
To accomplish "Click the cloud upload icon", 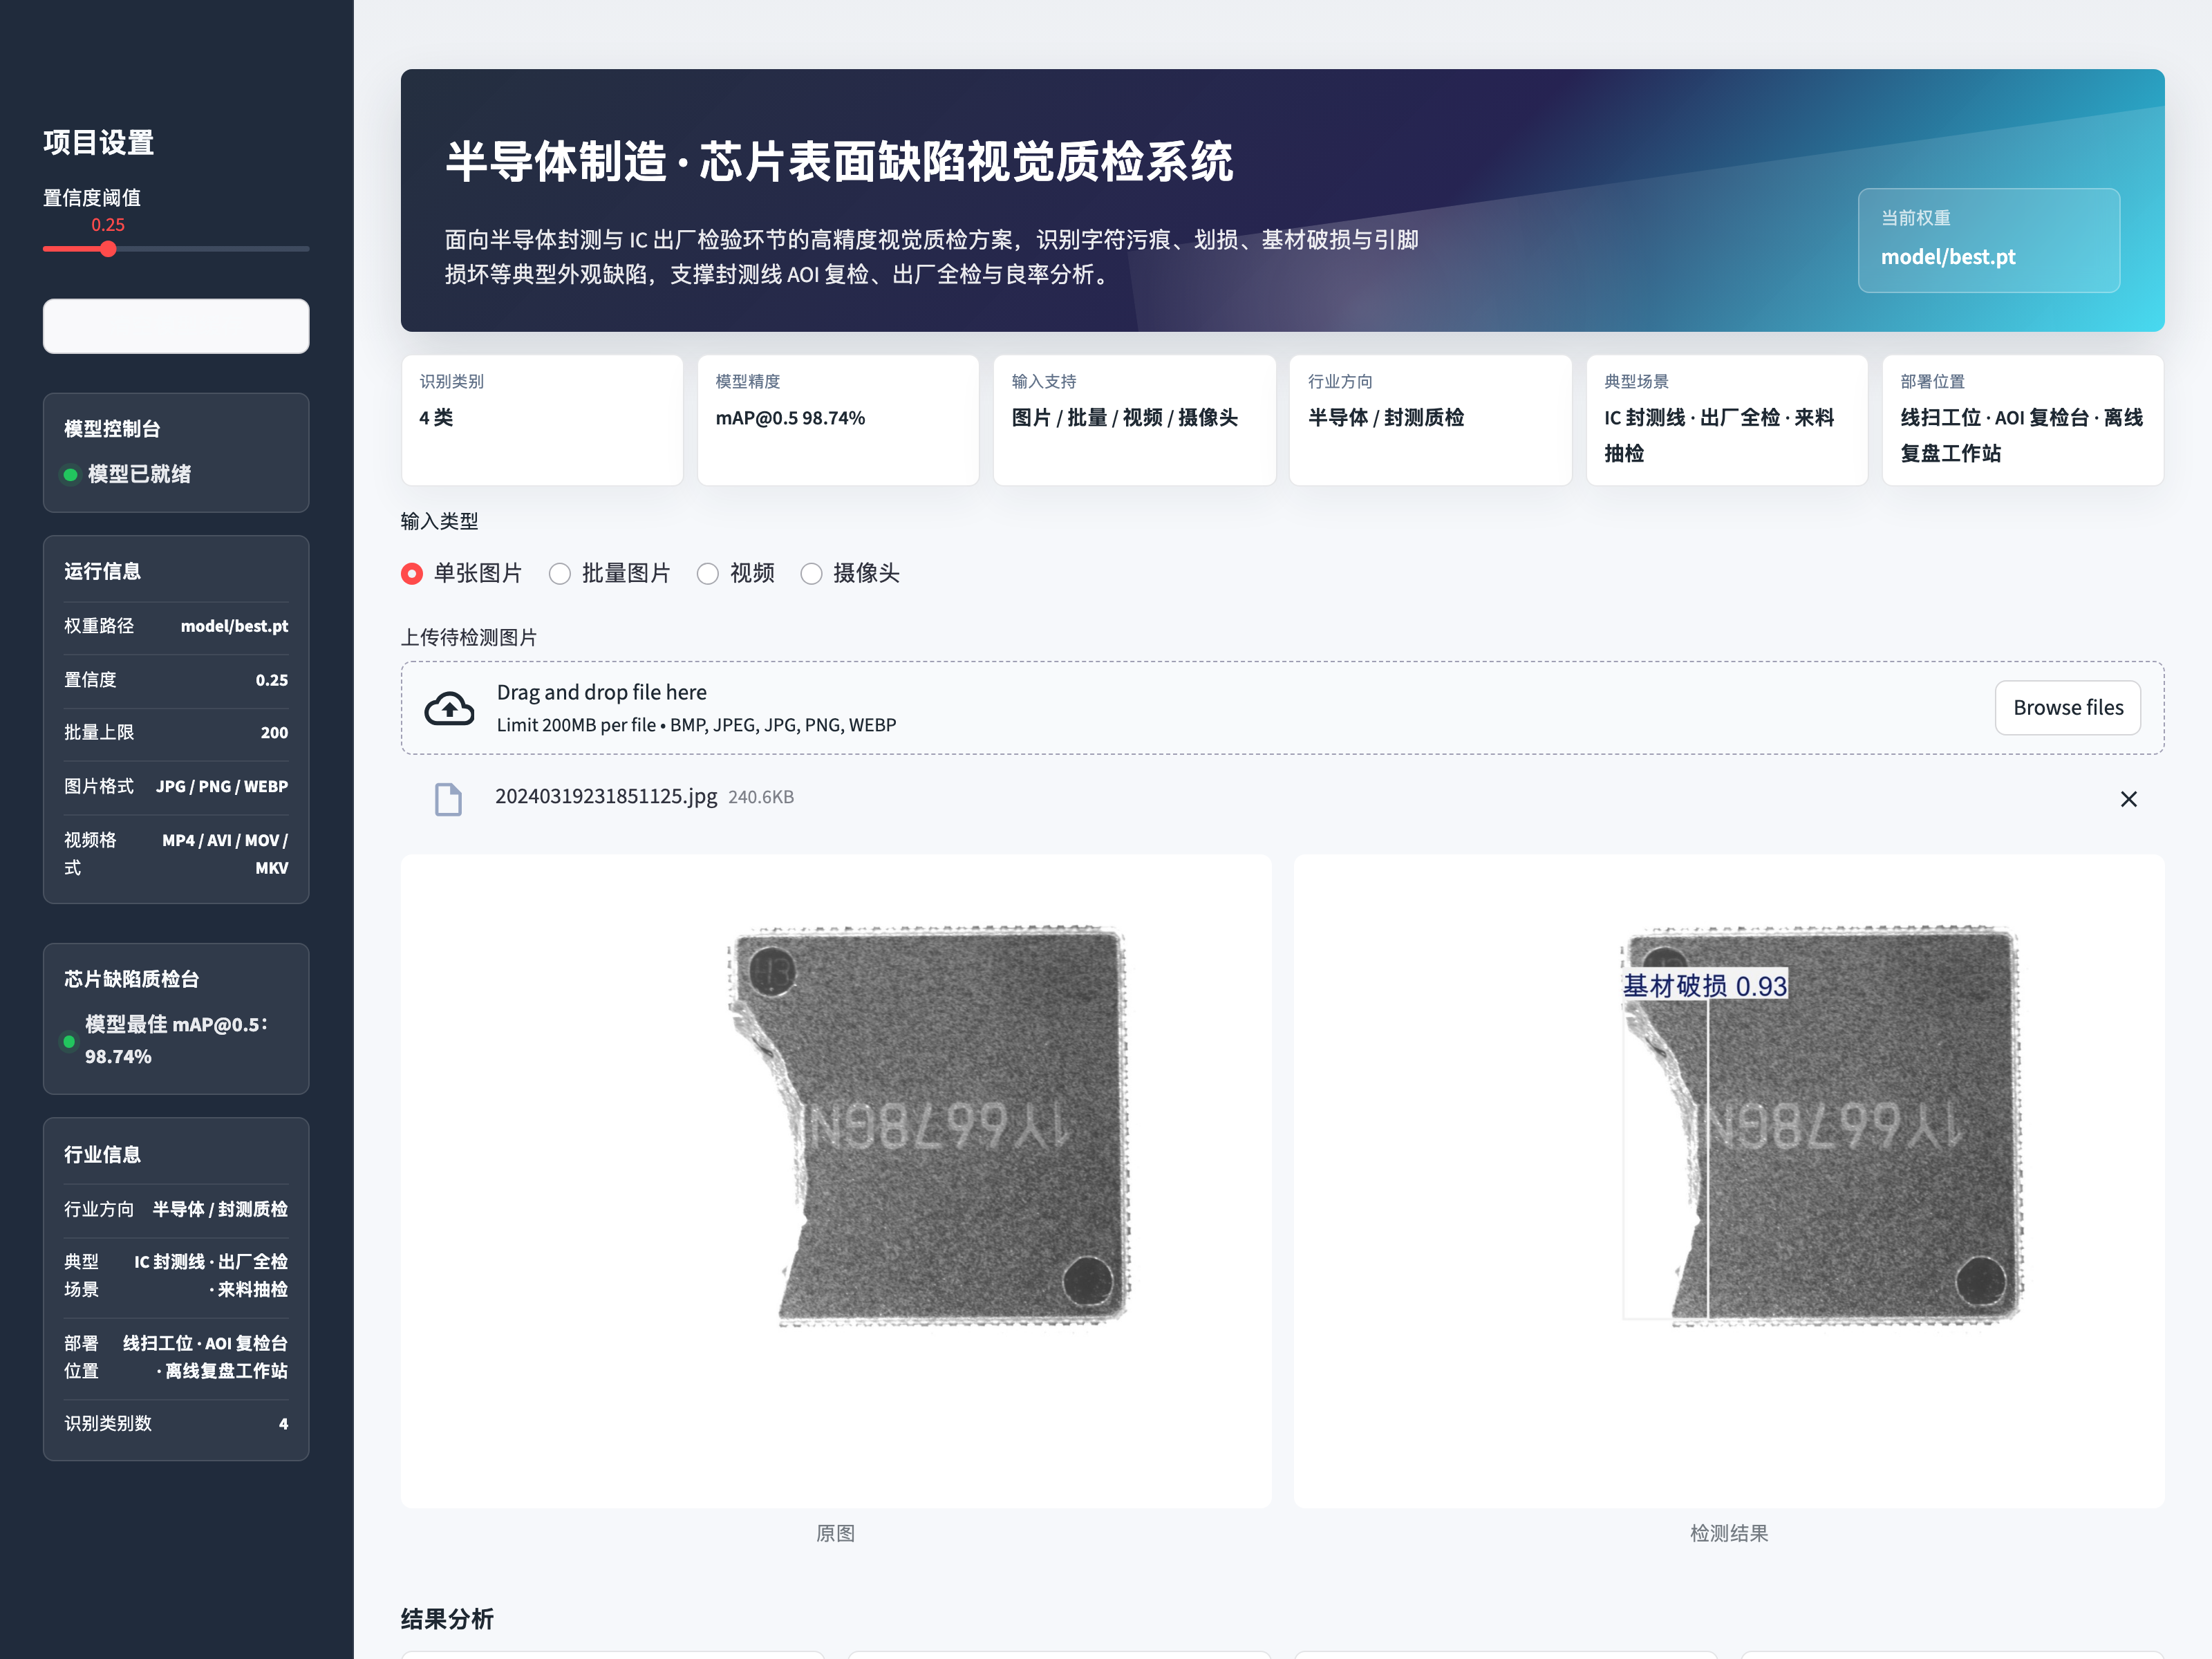I will click(x=449, y=708).
